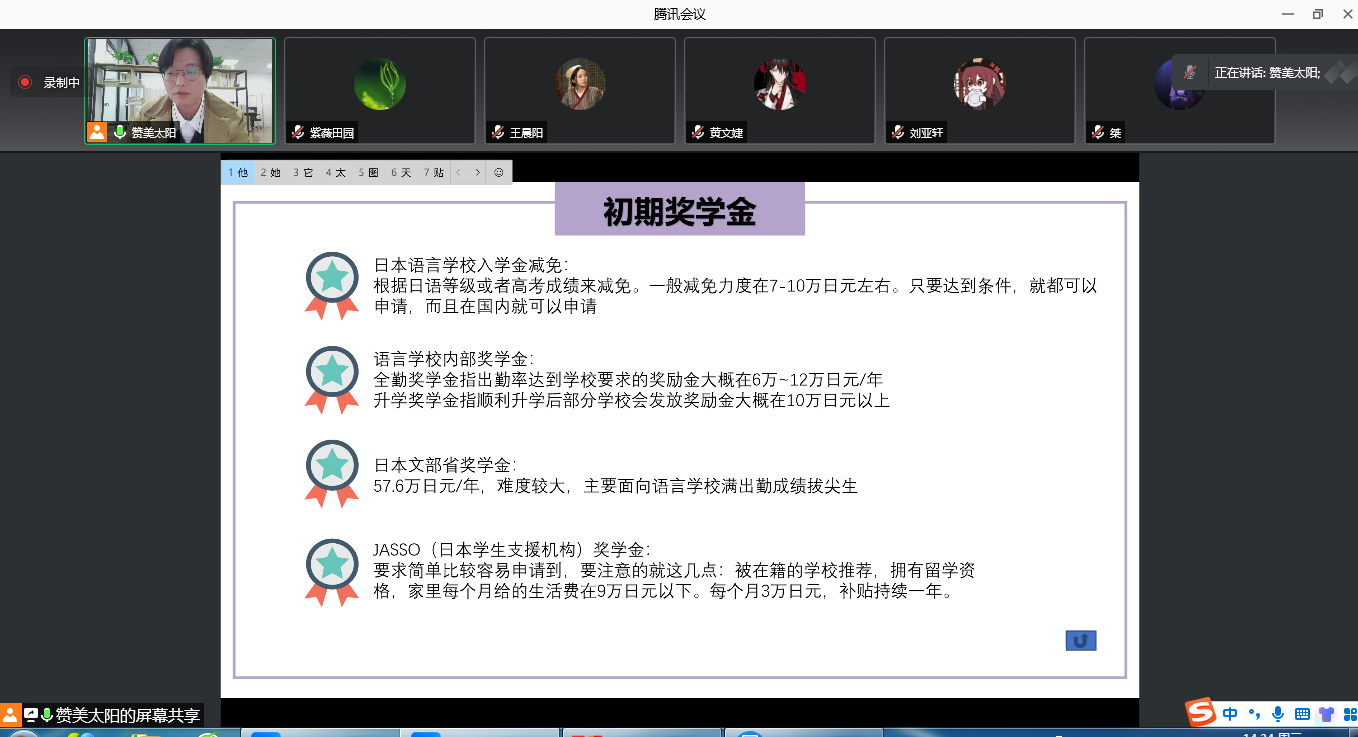Select 赞美太阳's video thumbnail
This screenshot has width=1358, height=737.
[x=180, y=90]
